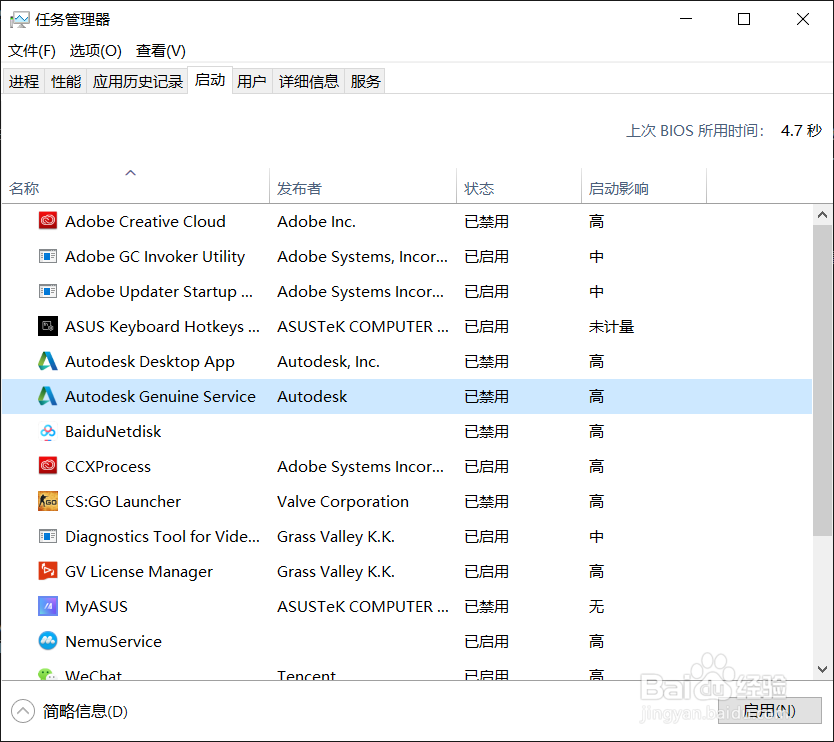The height and width of the screenshot is (742, 834).
Task: Minimize the Task Manager window
Action: coord(686,19)
